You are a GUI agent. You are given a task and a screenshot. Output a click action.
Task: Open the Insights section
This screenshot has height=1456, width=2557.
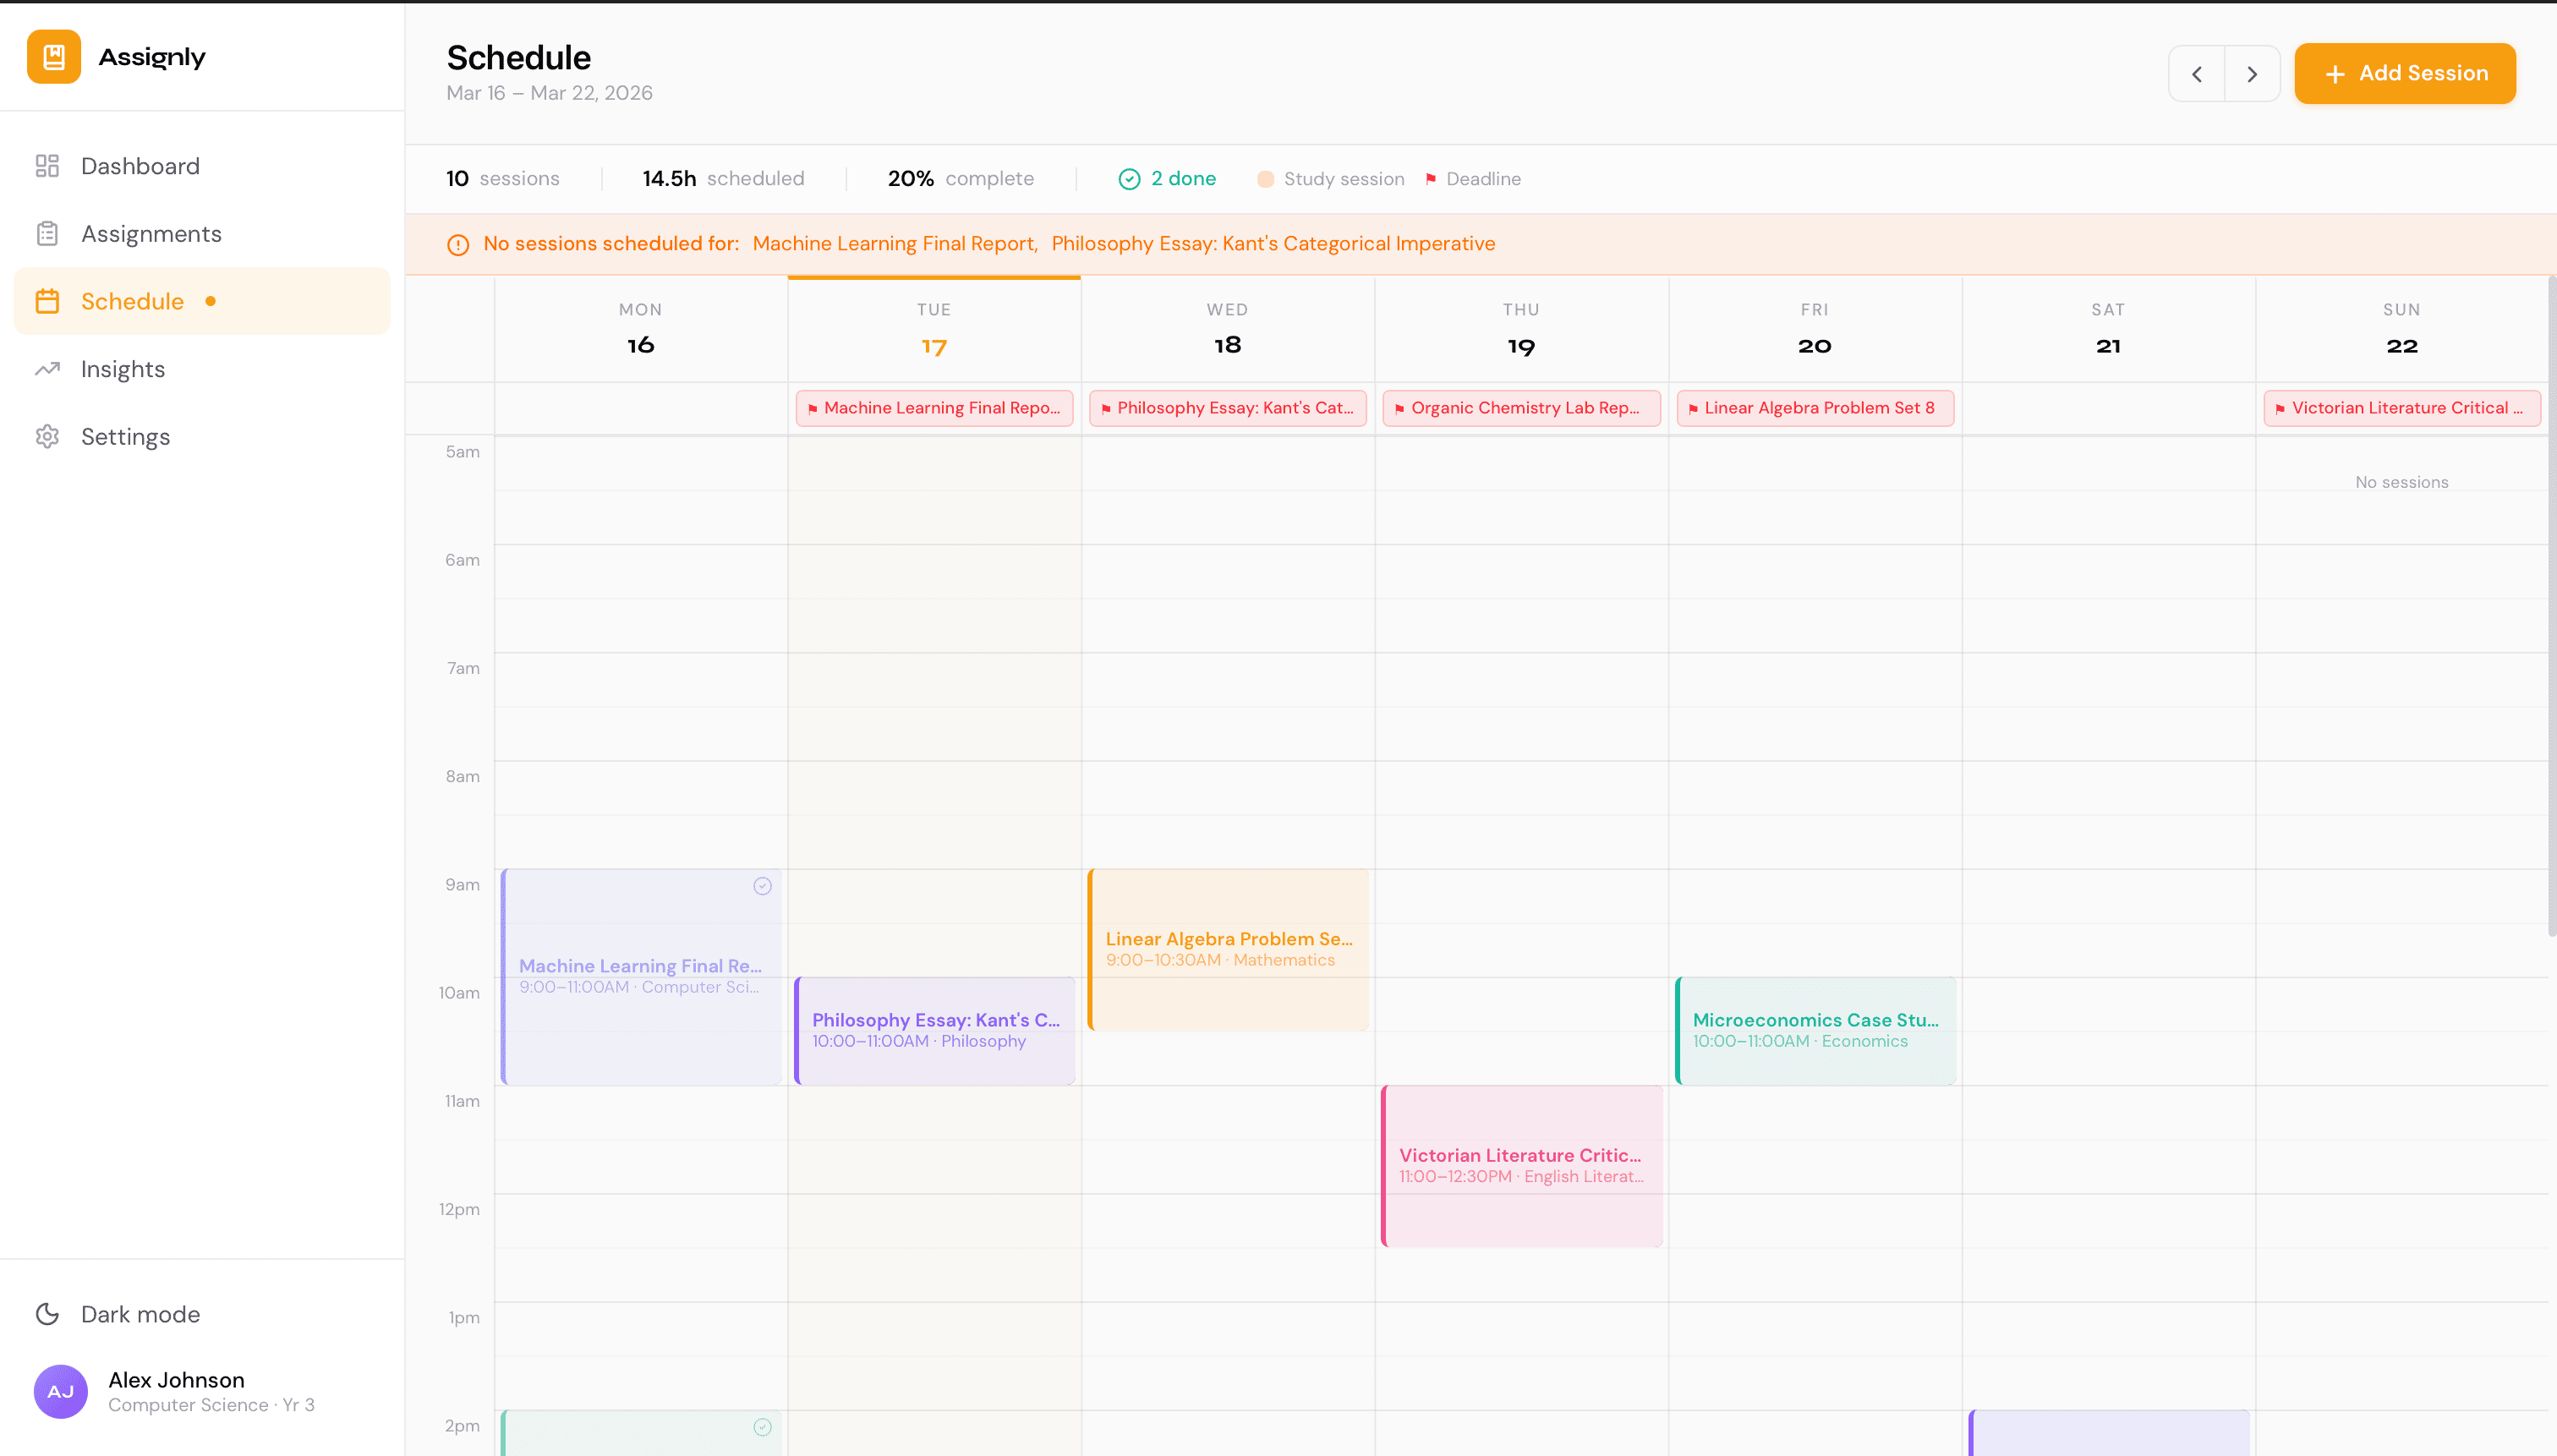pos(123,368)
